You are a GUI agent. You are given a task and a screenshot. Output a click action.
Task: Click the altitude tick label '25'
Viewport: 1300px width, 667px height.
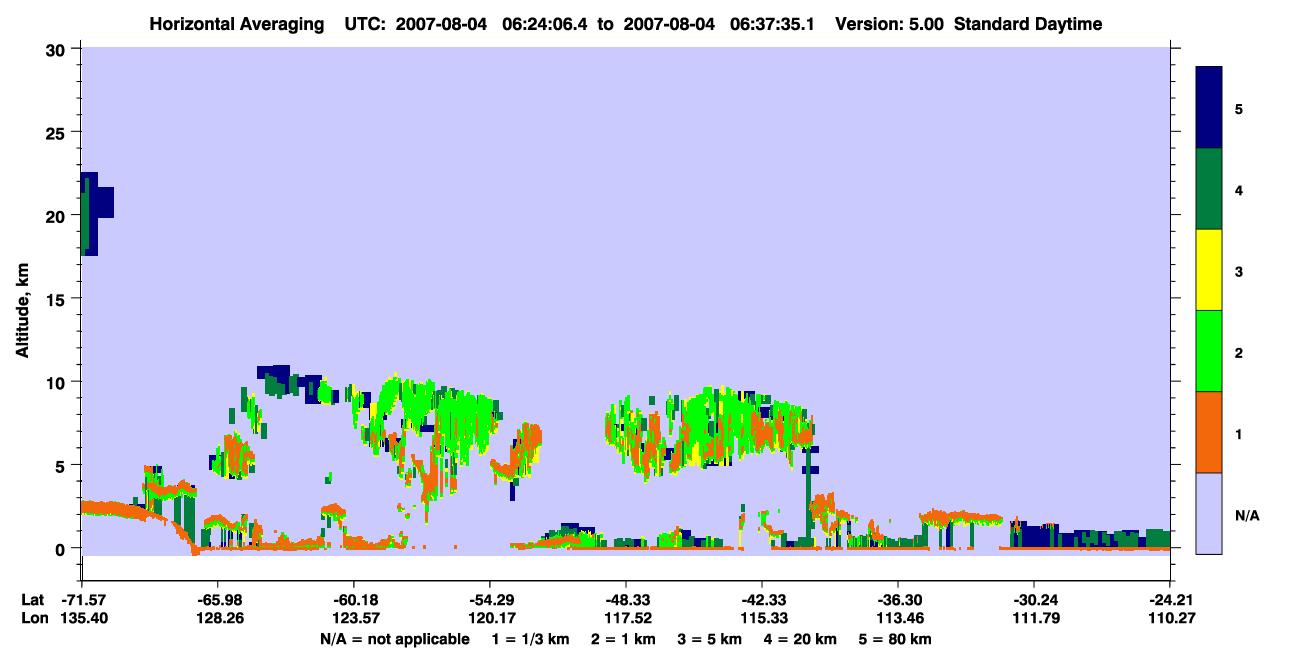57,133
